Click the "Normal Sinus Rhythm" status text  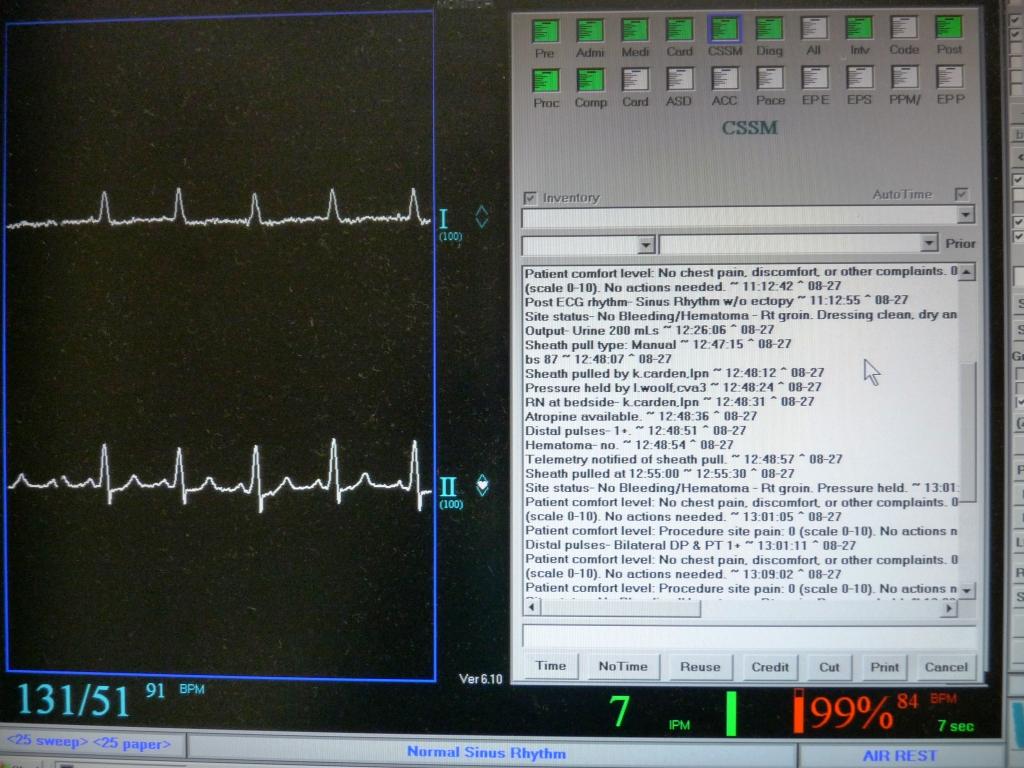(x=486, y=752)
